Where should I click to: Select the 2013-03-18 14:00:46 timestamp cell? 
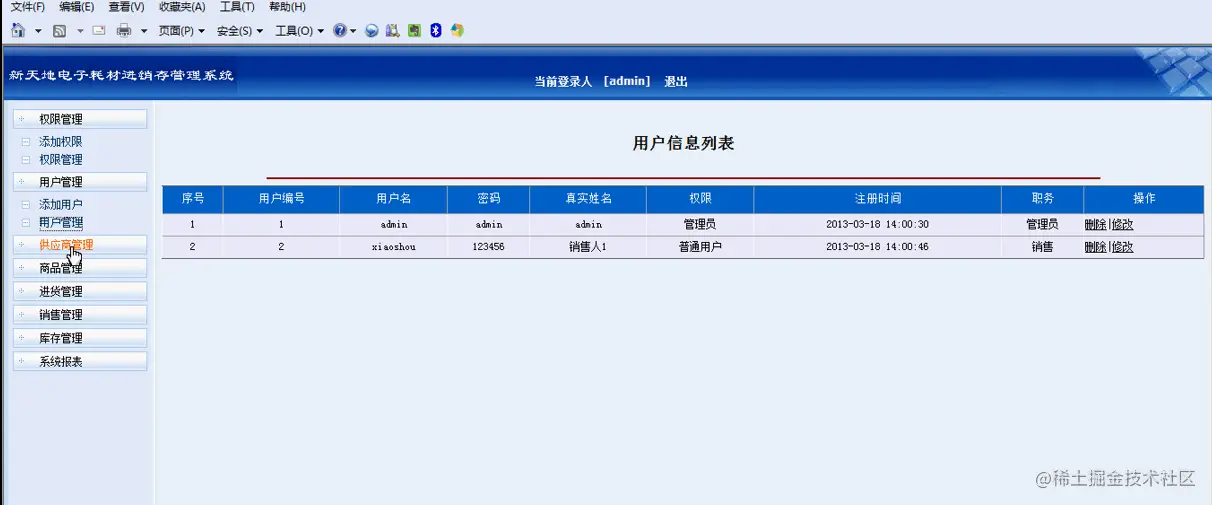(x=877, y=247)
